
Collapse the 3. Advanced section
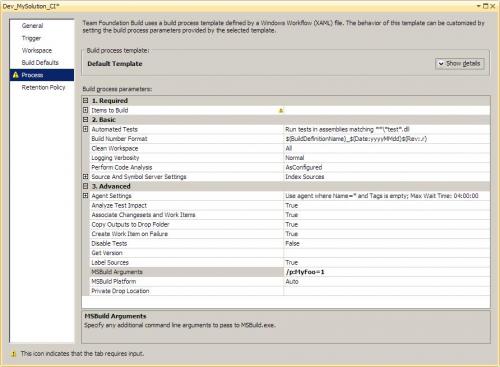click(86, 186)
